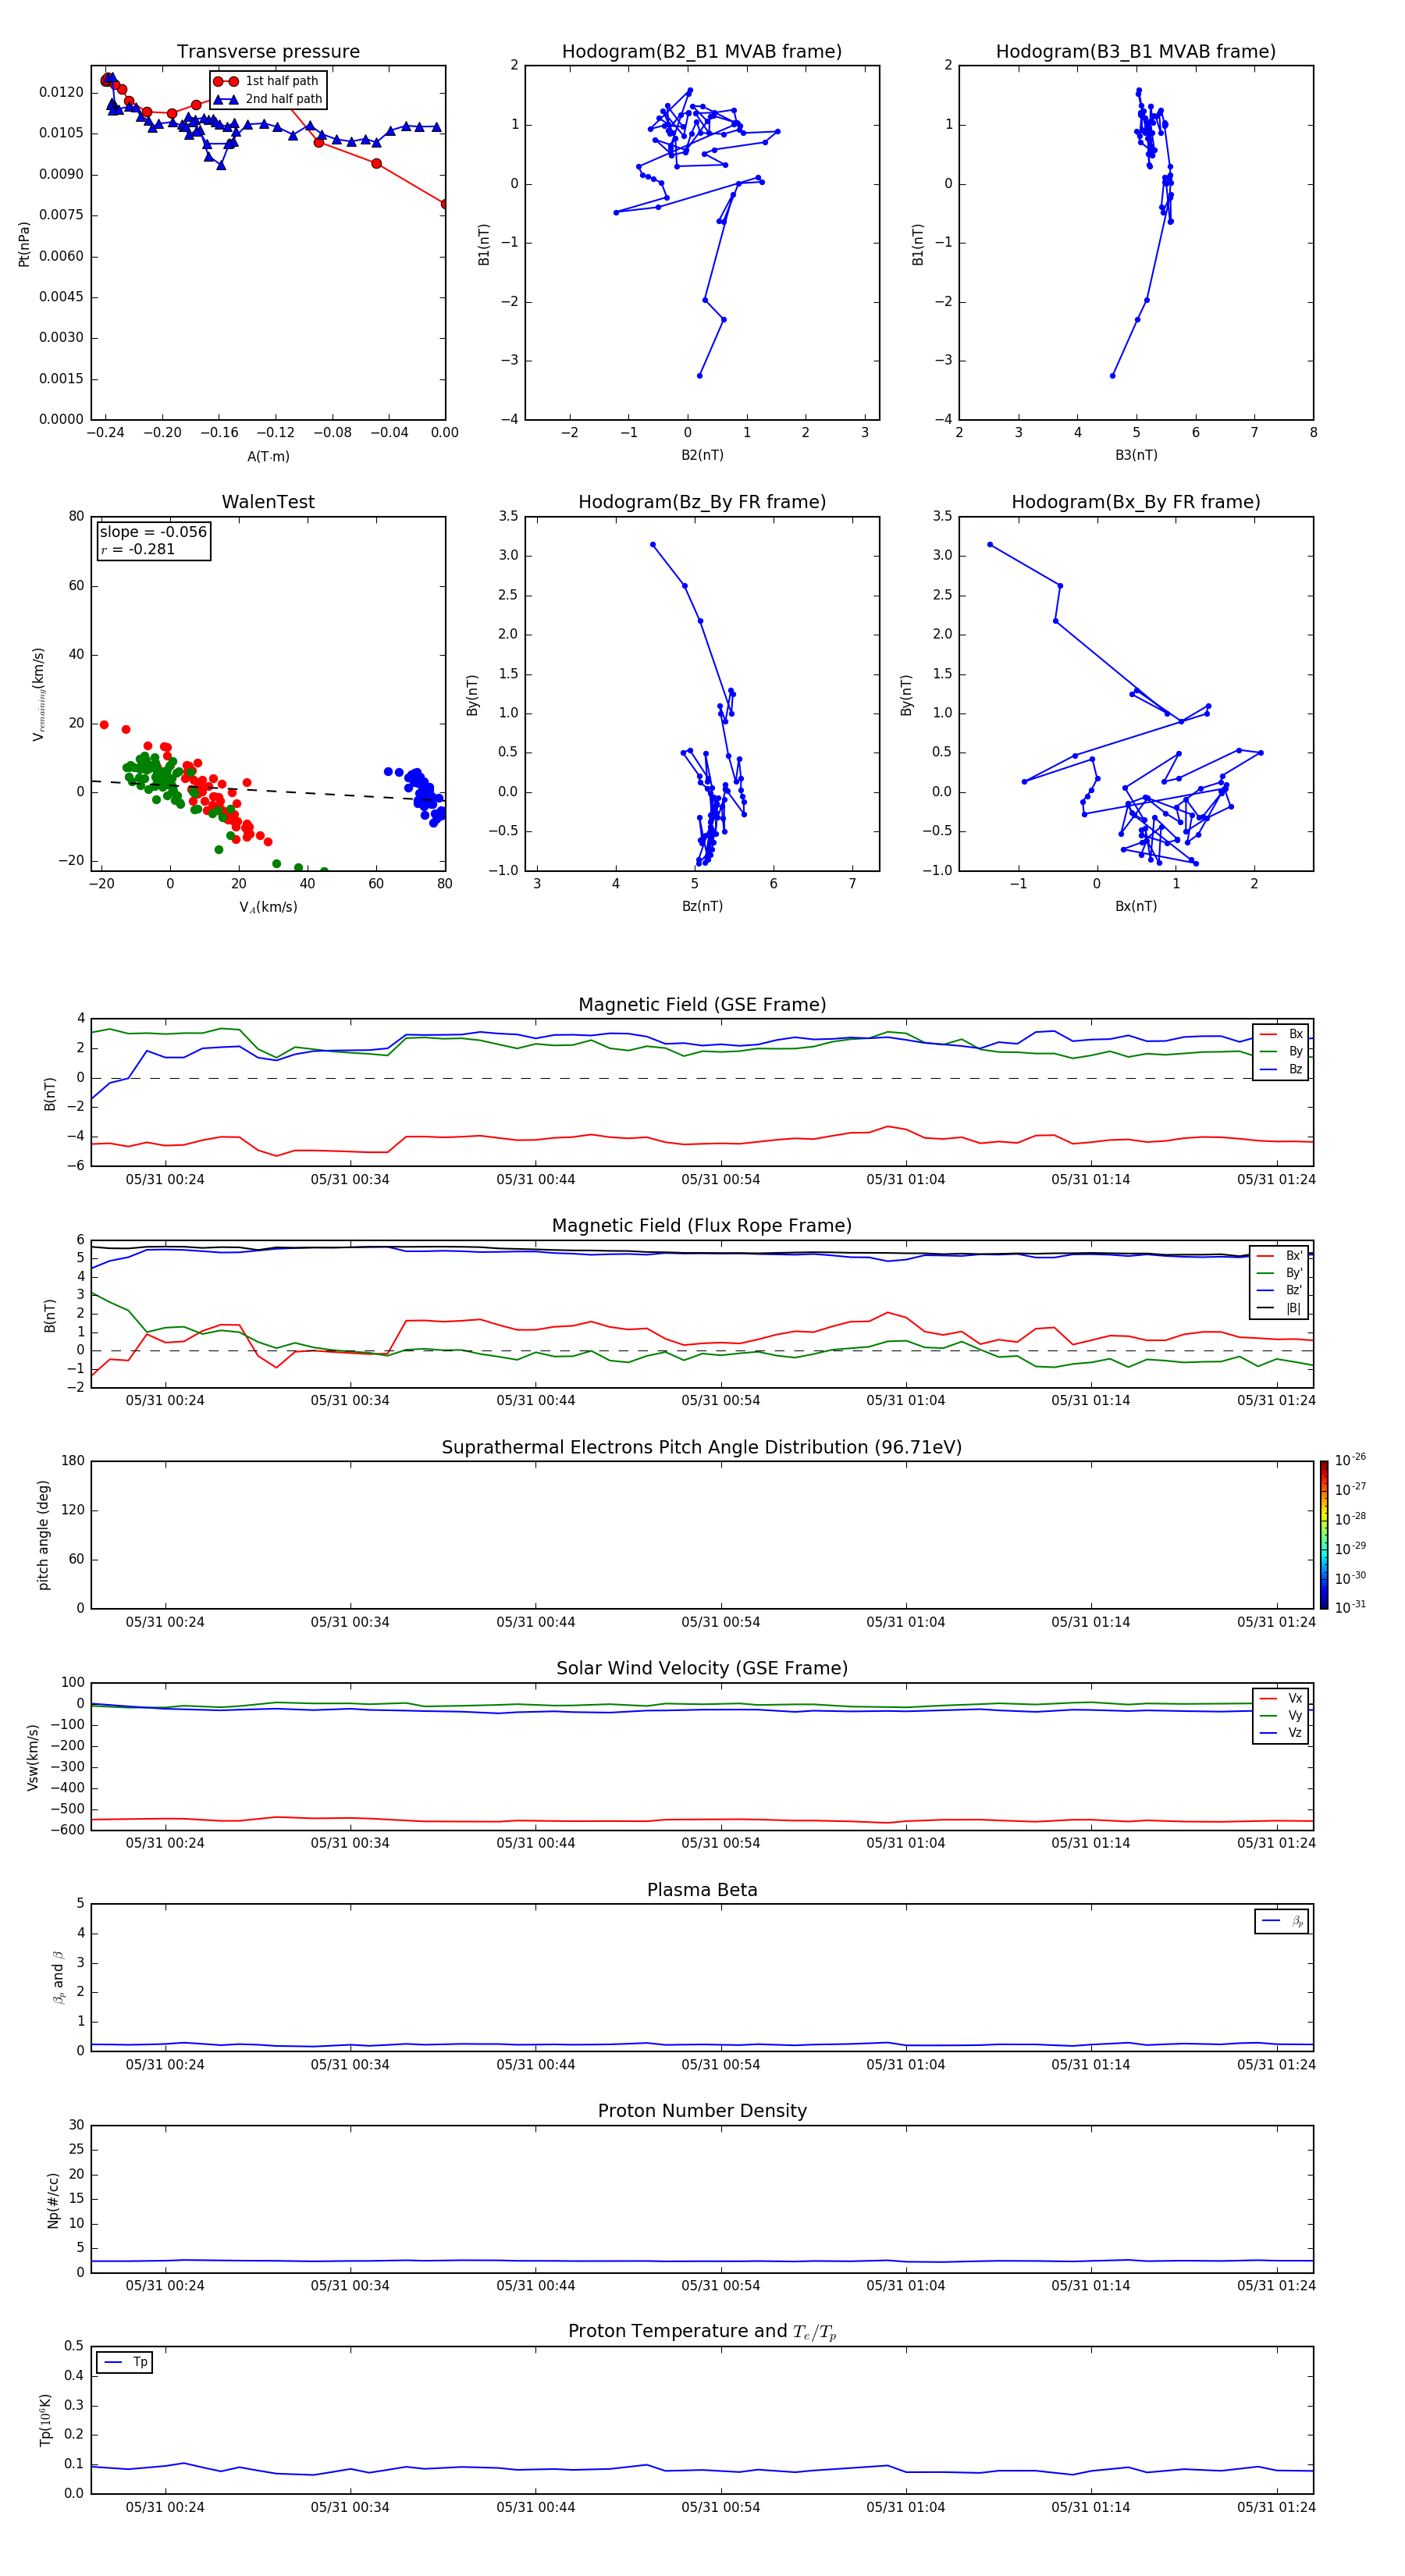Click 0.0120 tick on Transverse pressure axis

pos(61,92)
